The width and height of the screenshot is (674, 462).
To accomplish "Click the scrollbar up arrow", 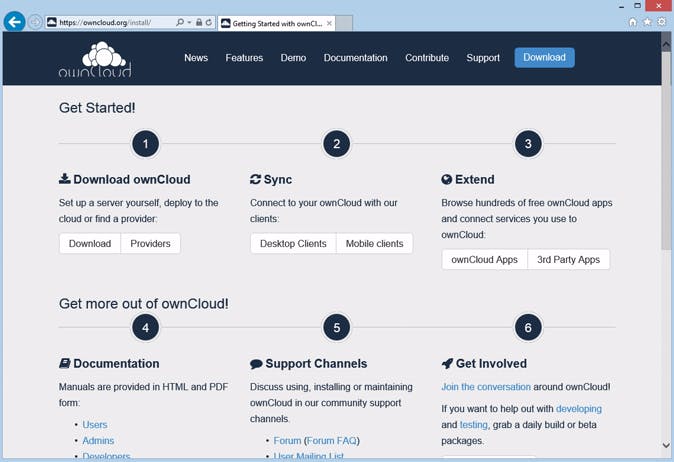I will (666, 45).
